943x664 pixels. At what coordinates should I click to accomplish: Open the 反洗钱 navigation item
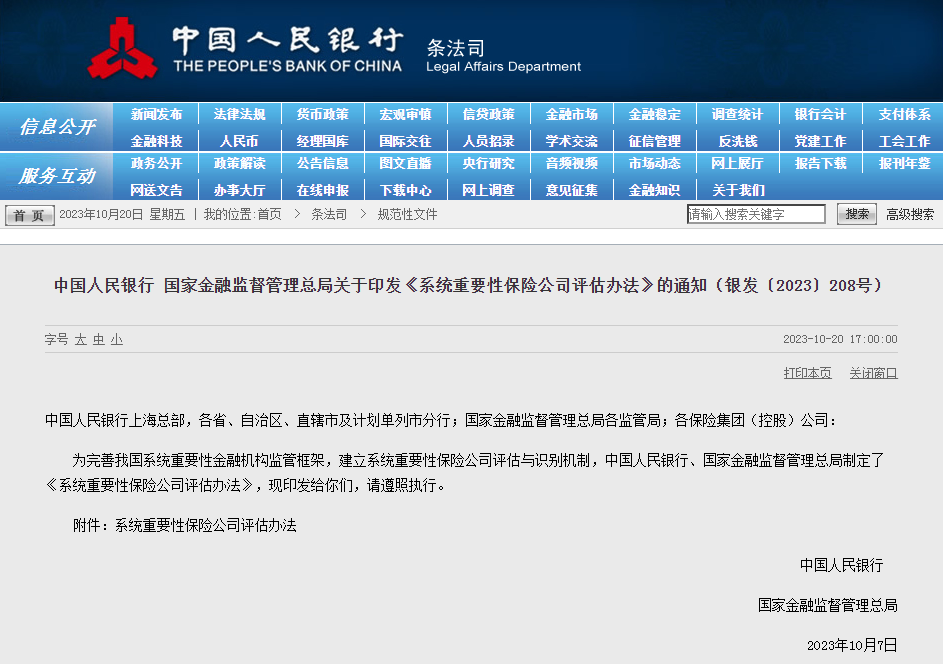click(738, 141)
